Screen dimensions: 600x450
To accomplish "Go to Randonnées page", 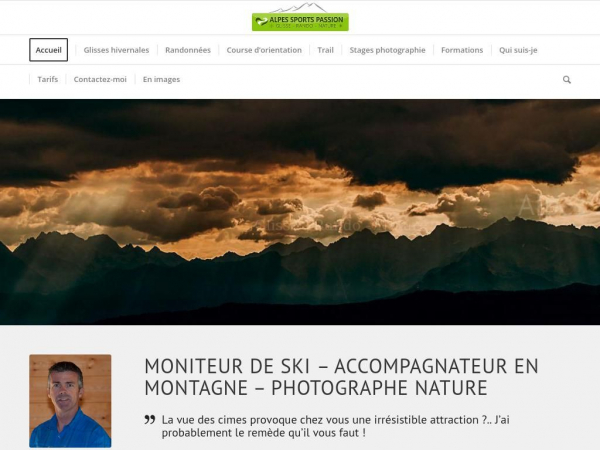I will 188,50.
